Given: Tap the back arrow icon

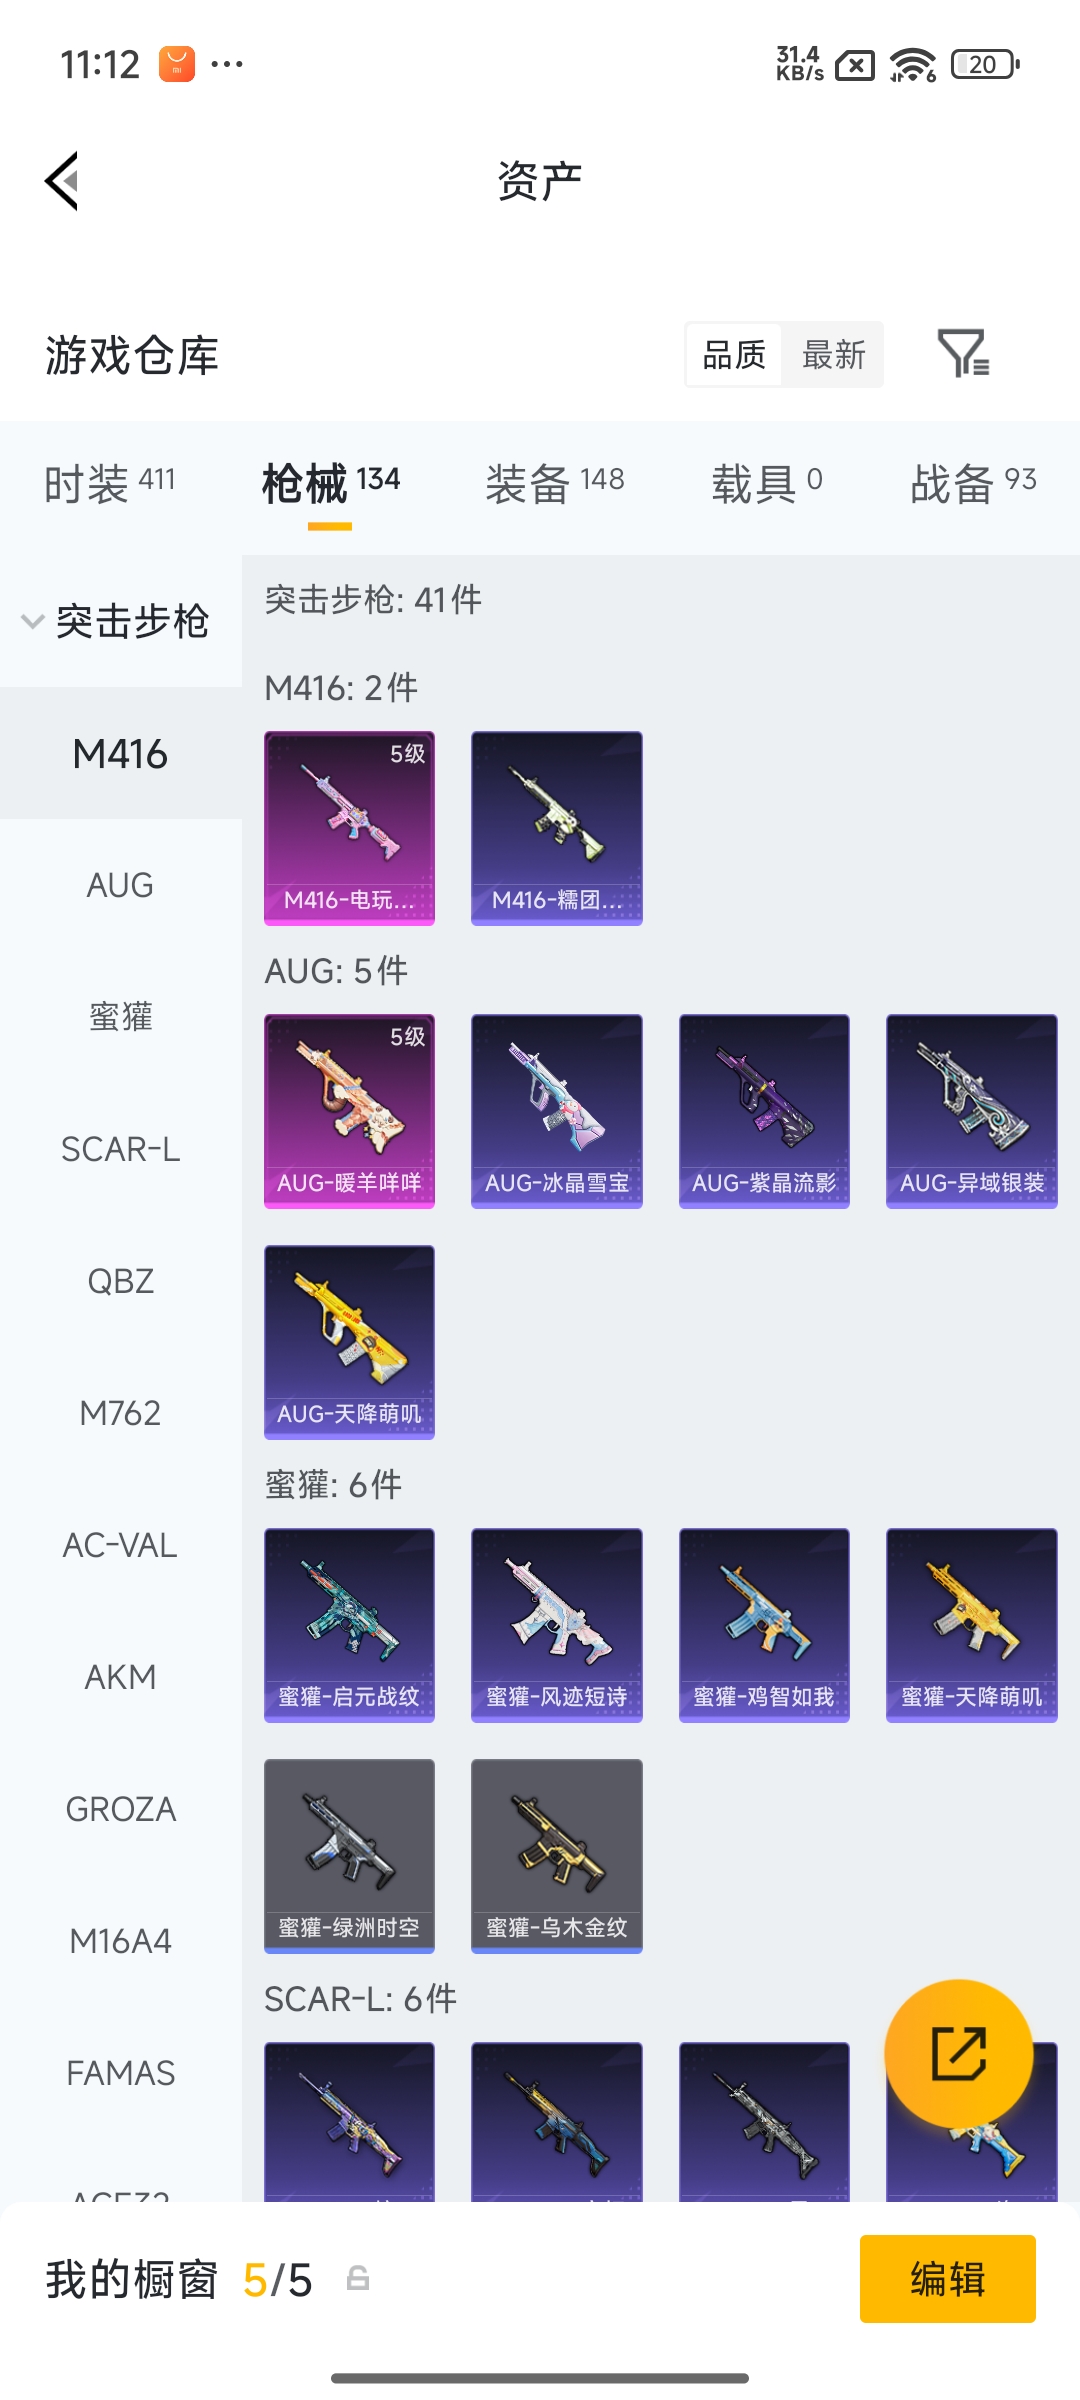Looking at the screenshot, I should [62, 181].
